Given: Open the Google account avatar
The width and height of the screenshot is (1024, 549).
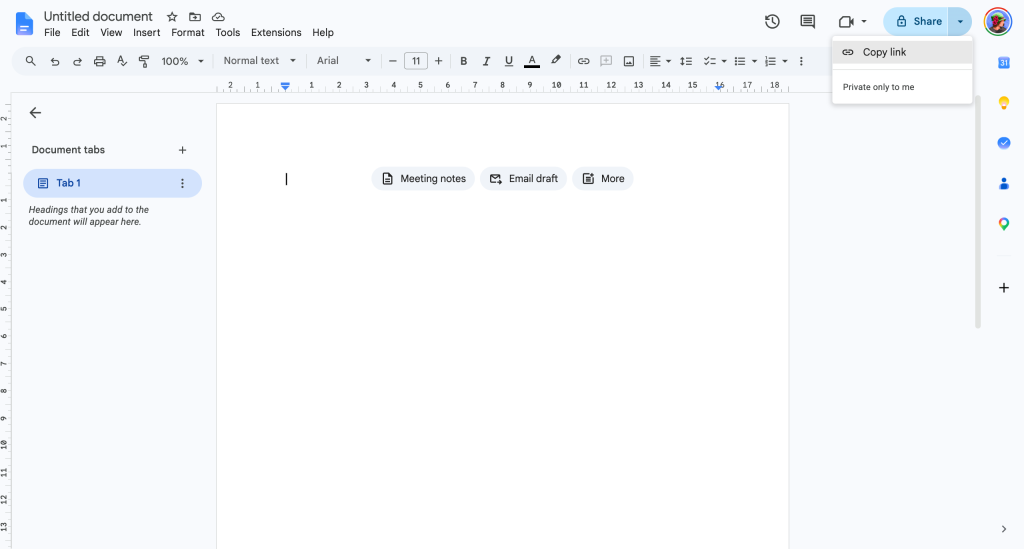Looking at the screenshot, I should (x=997, y=22).
